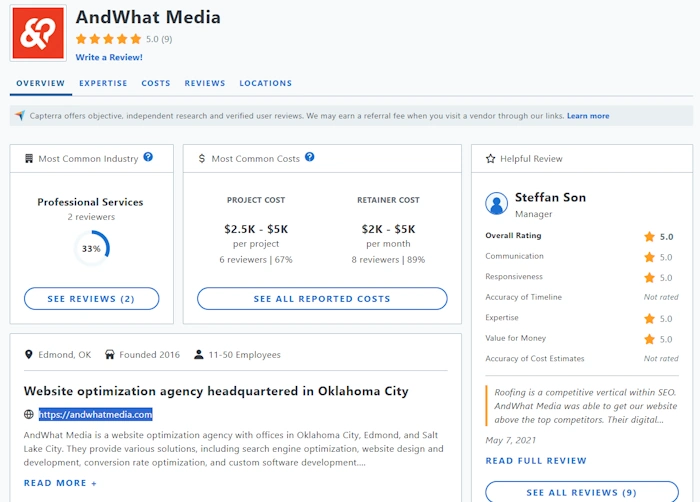This screenshot has height=502, width=700.
Task: Expand the description with Read More +
Action: (x=60, y=483)
